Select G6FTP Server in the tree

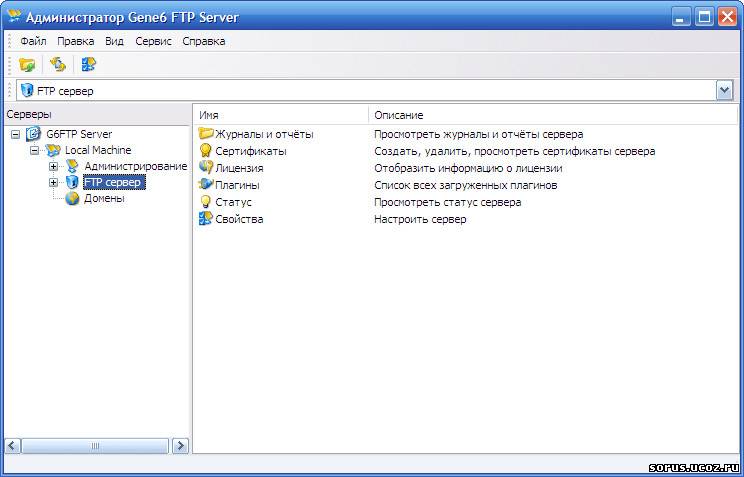point(79,134)
